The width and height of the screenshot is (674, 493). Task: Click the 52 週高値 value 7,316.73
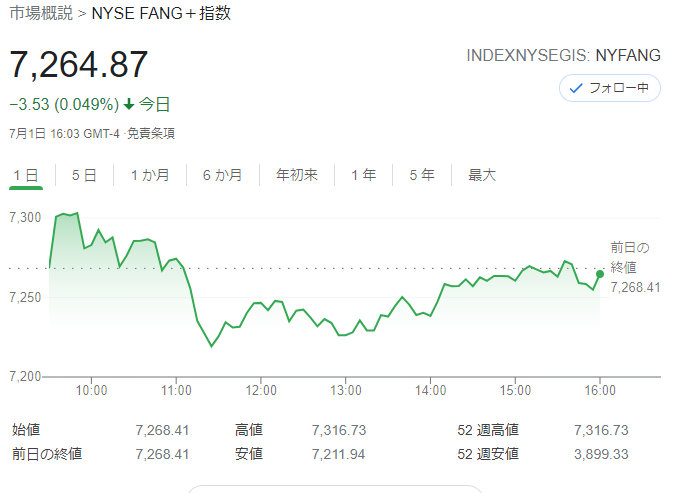tap(601, 430)
